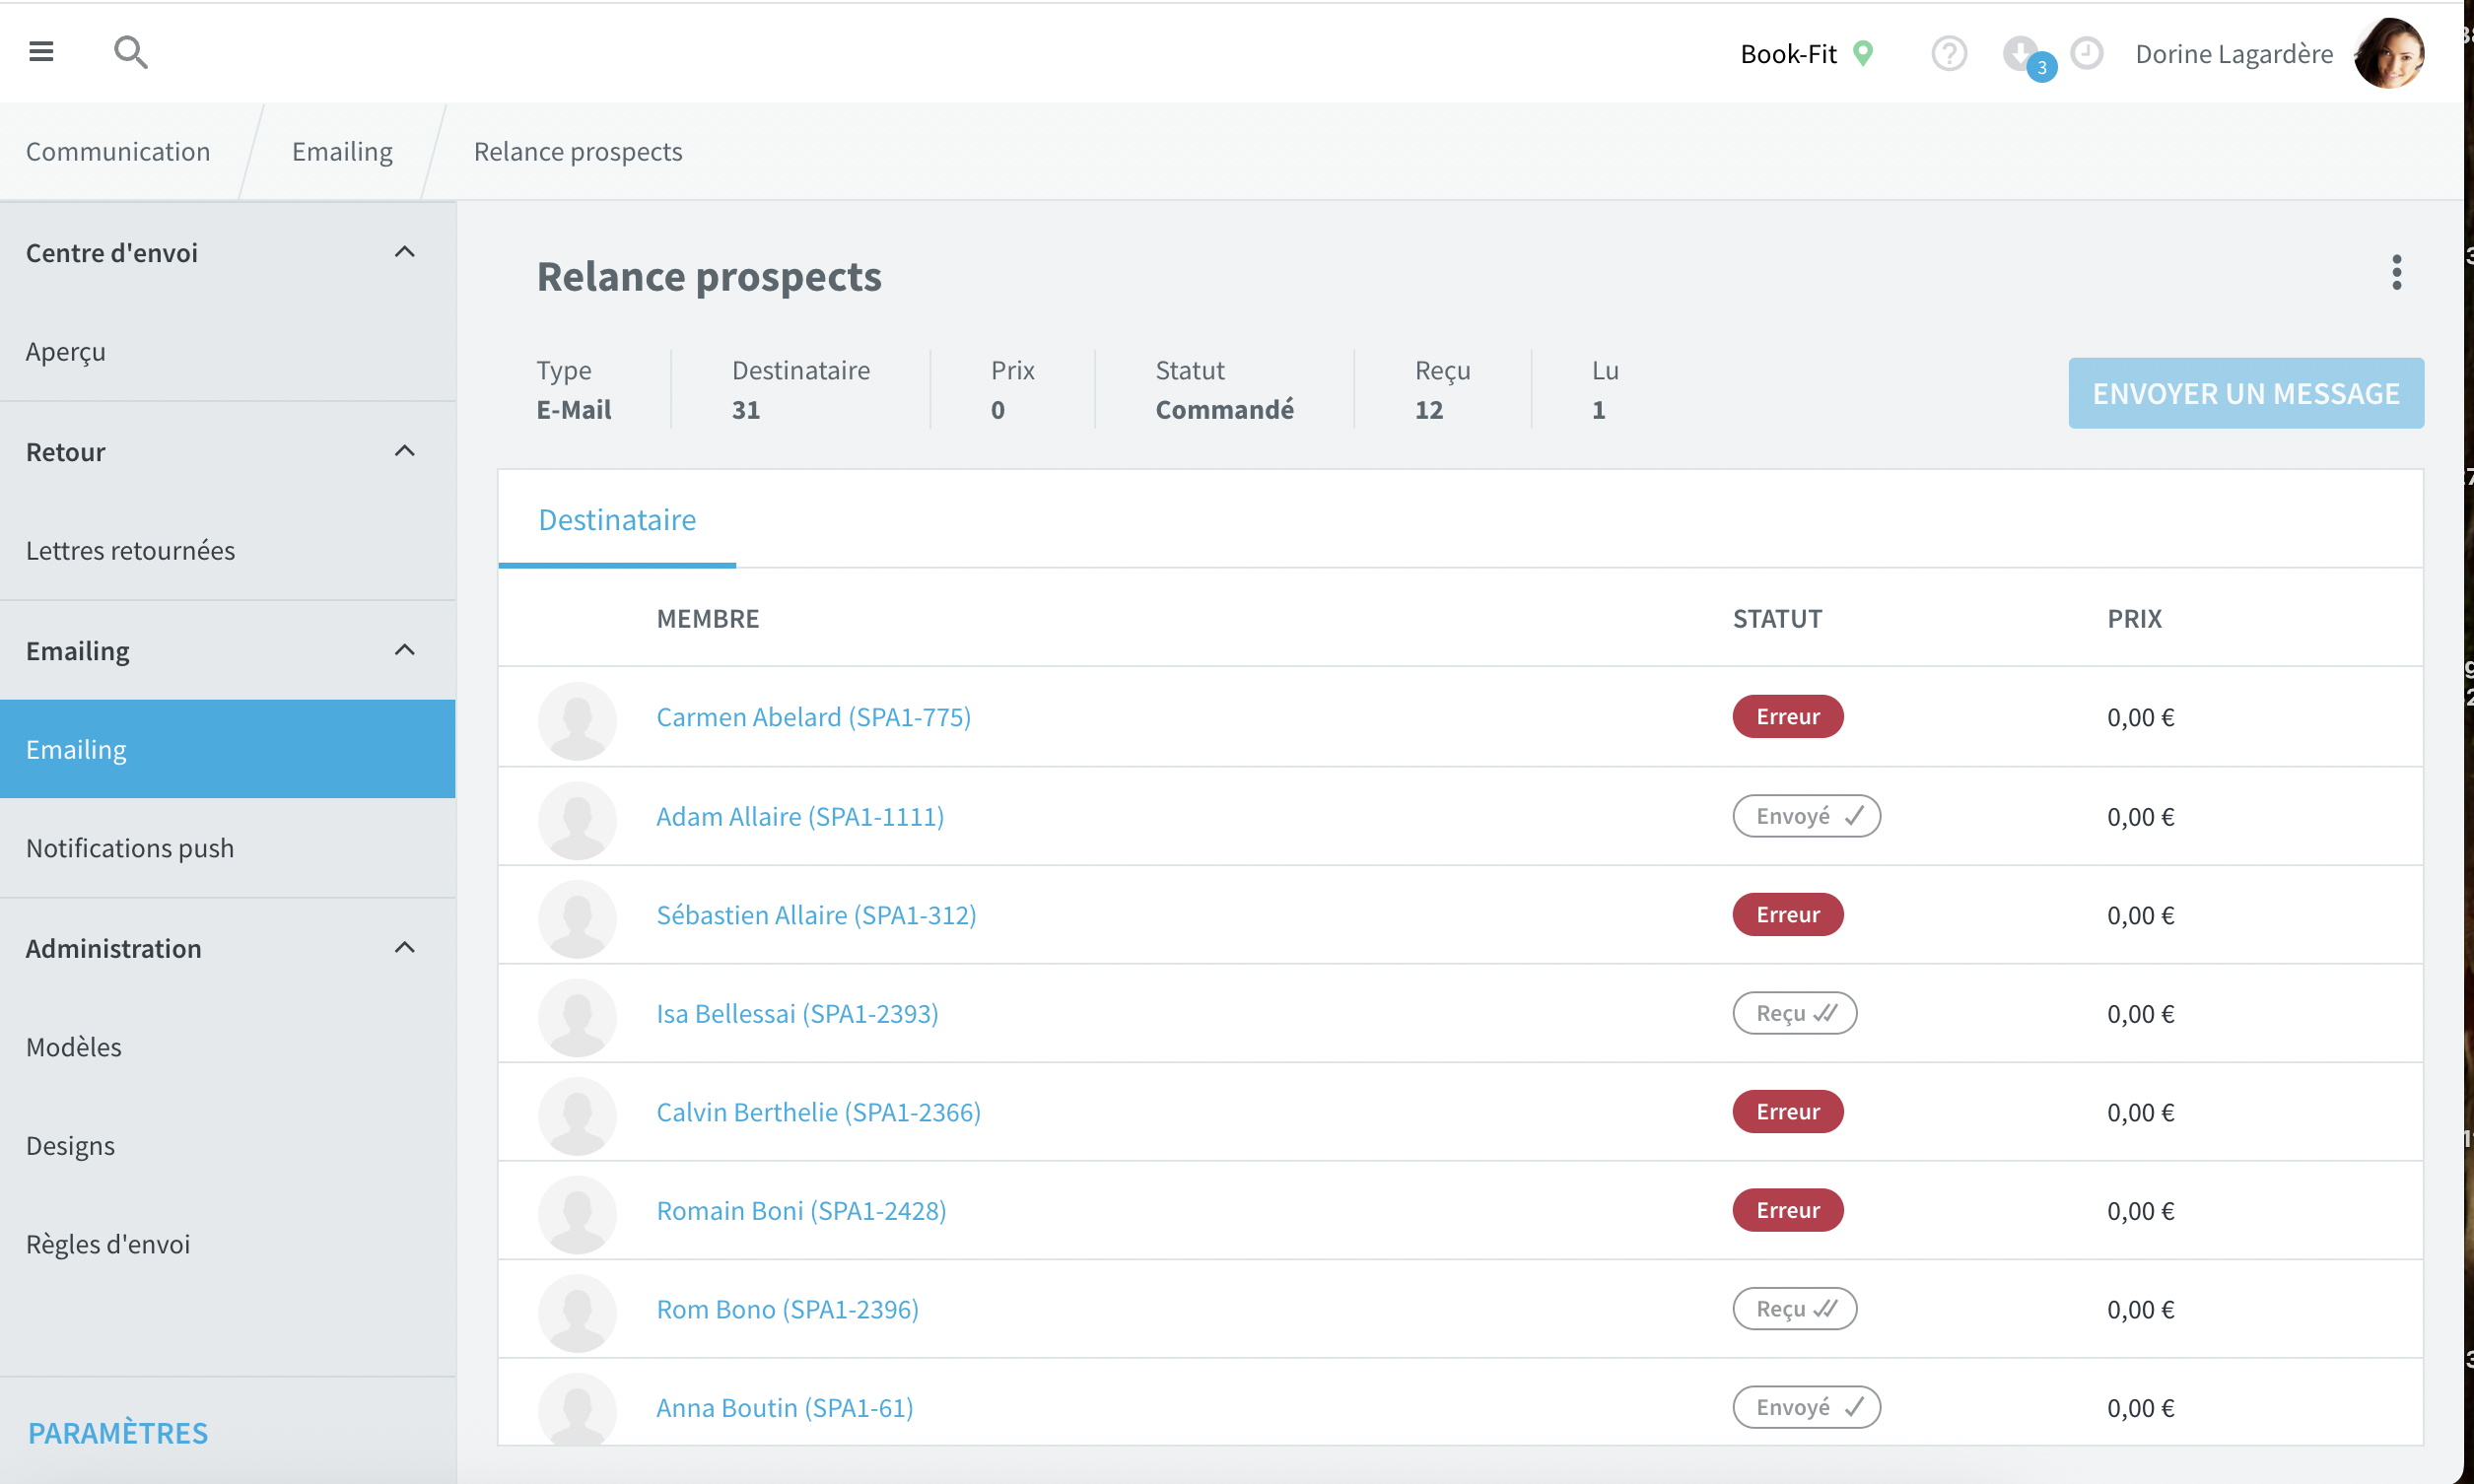
Task: Click the search magnifier icon
Action: click(x=130, y=52)
